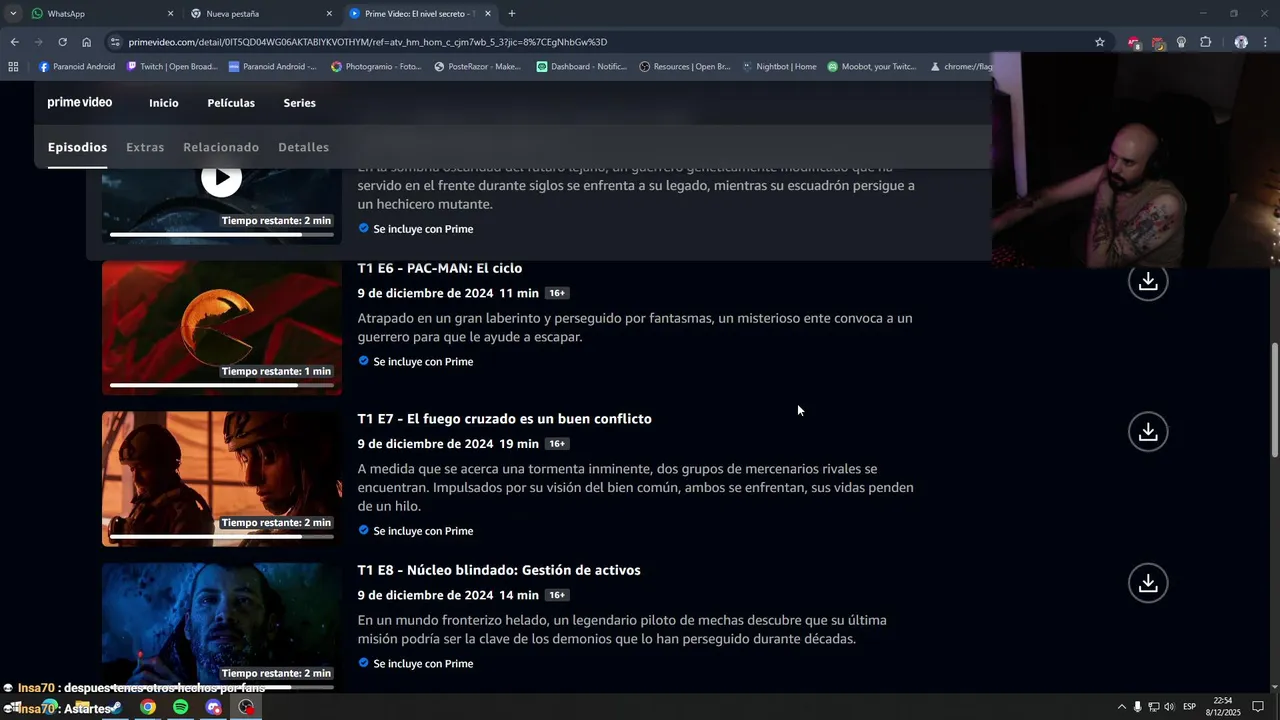Image resolution: width=1280 pixels, height=720 pixels.
Task: Open Nightbot | Home bookmark
Action: 779,67
